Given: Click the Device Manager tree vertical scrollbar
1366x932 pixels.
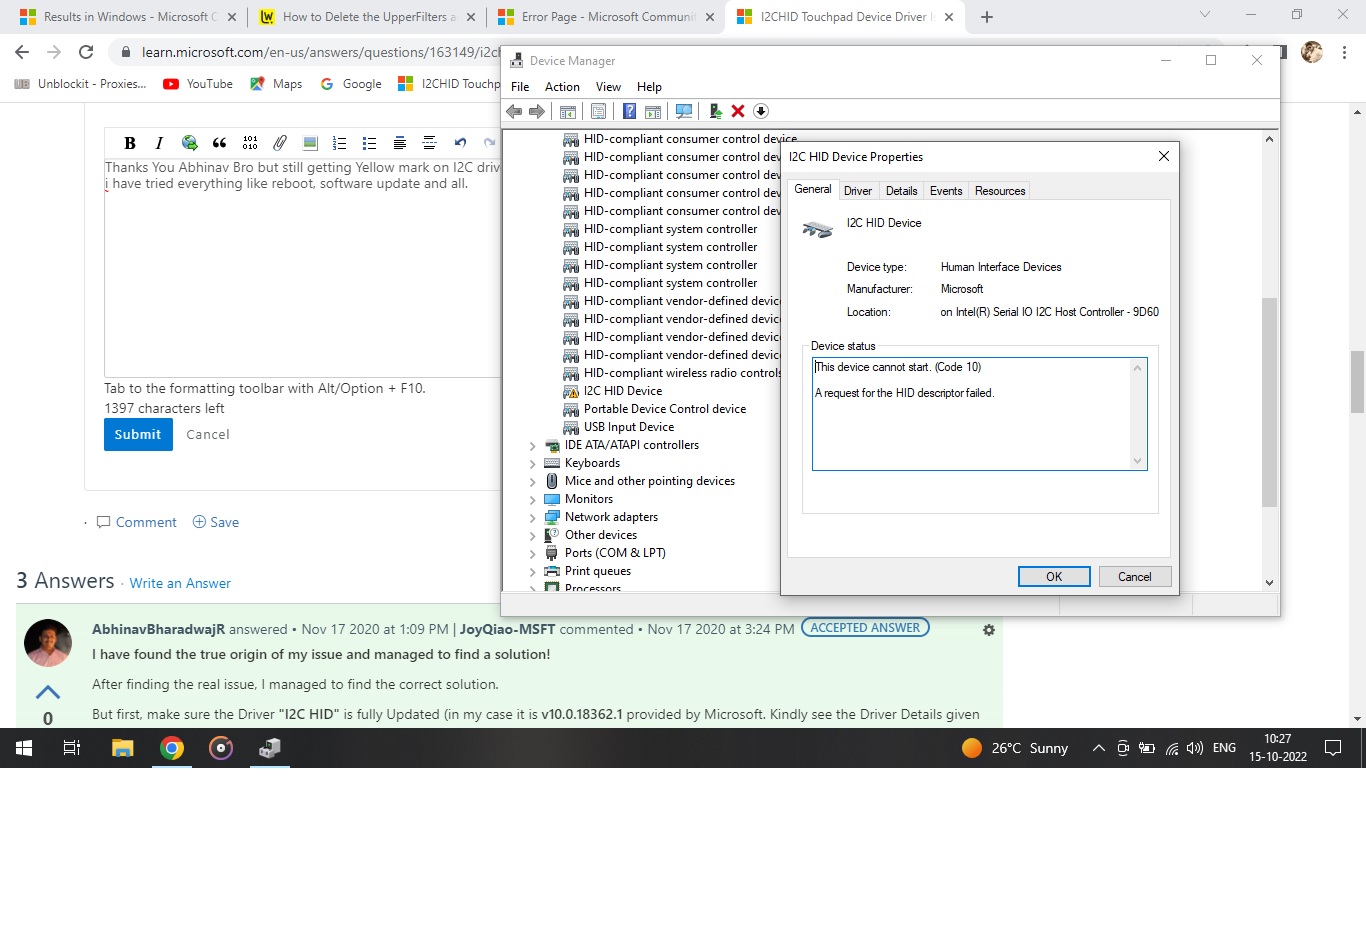Looking at the screenshot, I should 1269,402.
